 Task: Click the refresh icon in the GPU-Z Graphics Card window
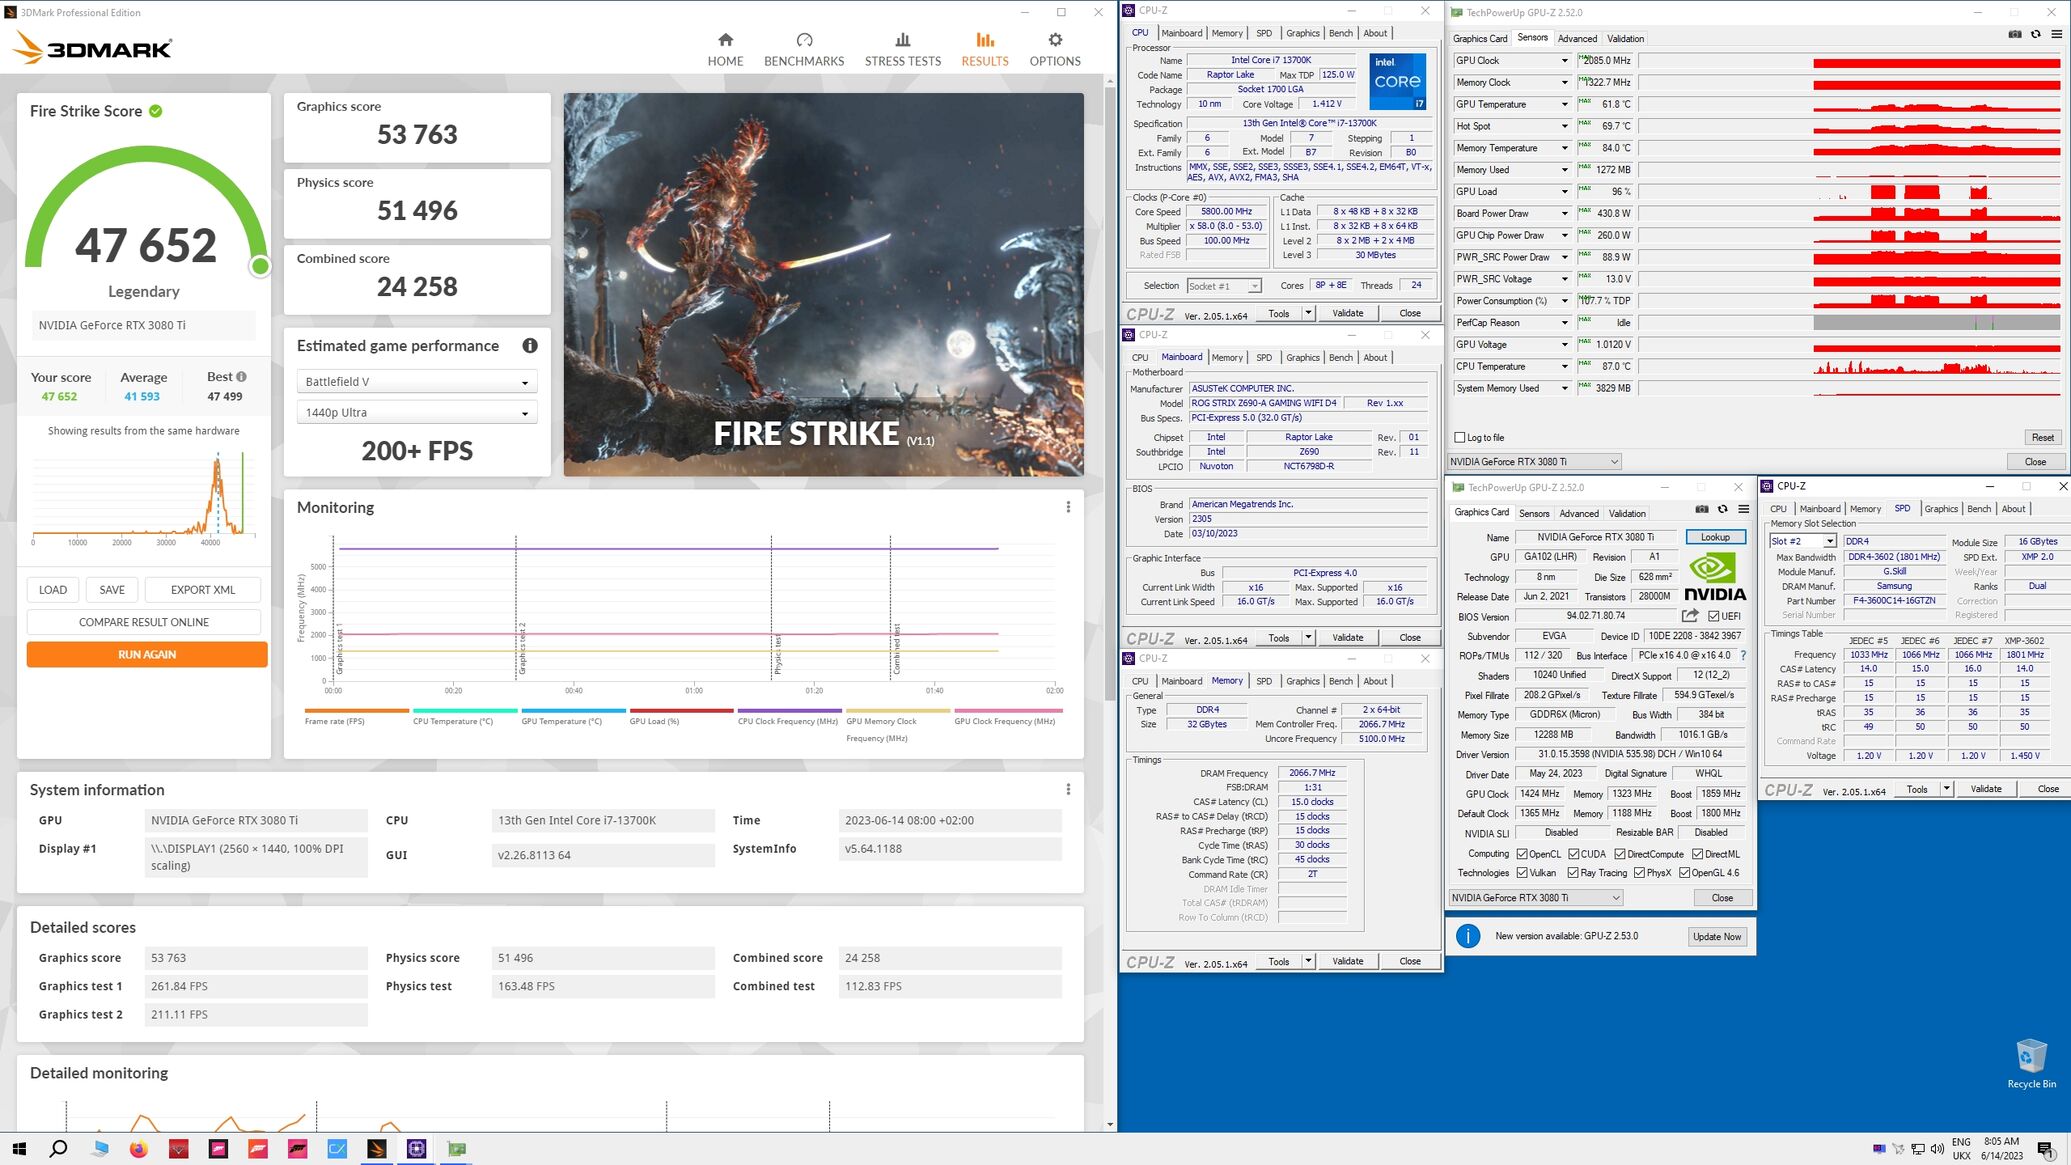[1722, 509]
